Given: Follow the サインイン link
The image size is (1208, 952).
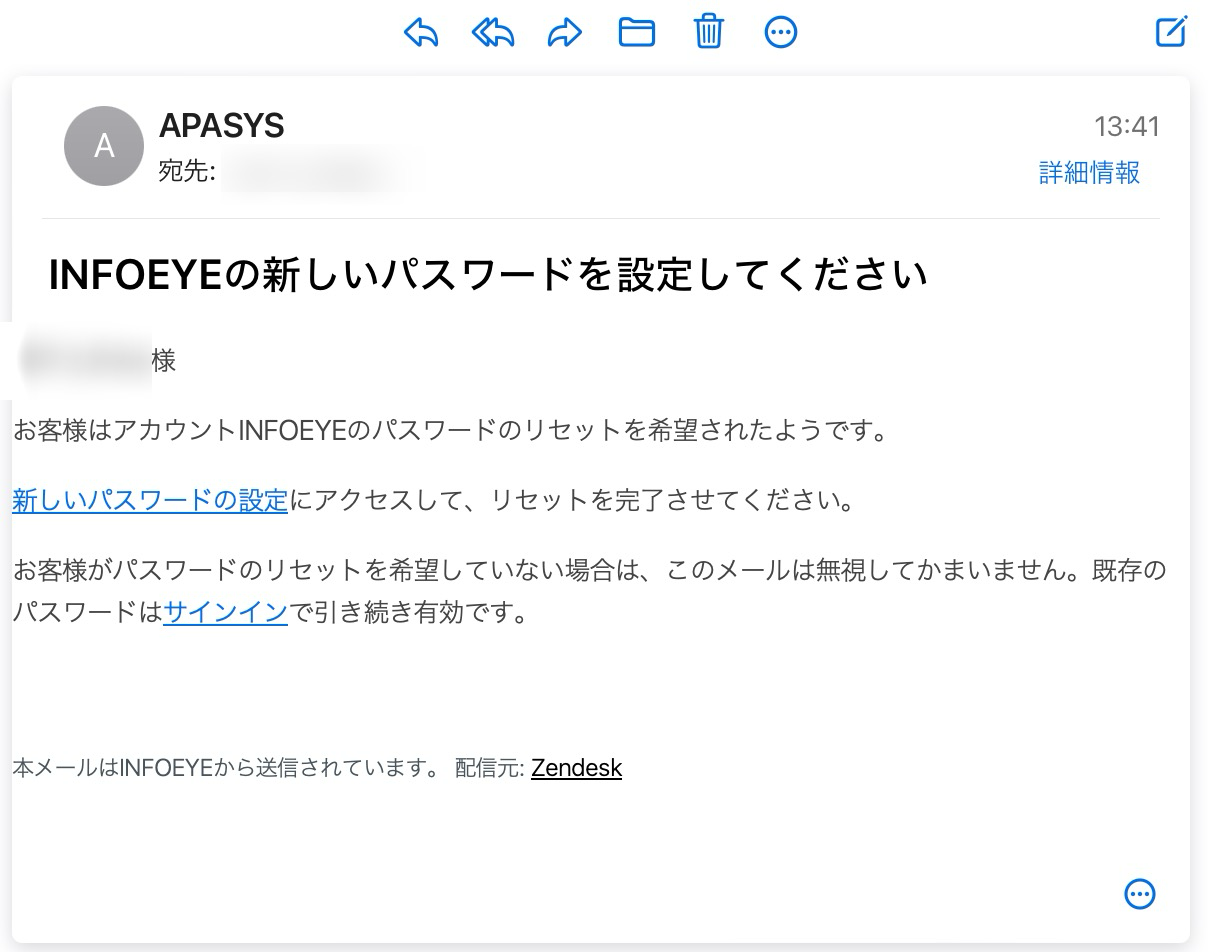Looking at the screenshot, I should pyautogui.click(x=225, y=612).
